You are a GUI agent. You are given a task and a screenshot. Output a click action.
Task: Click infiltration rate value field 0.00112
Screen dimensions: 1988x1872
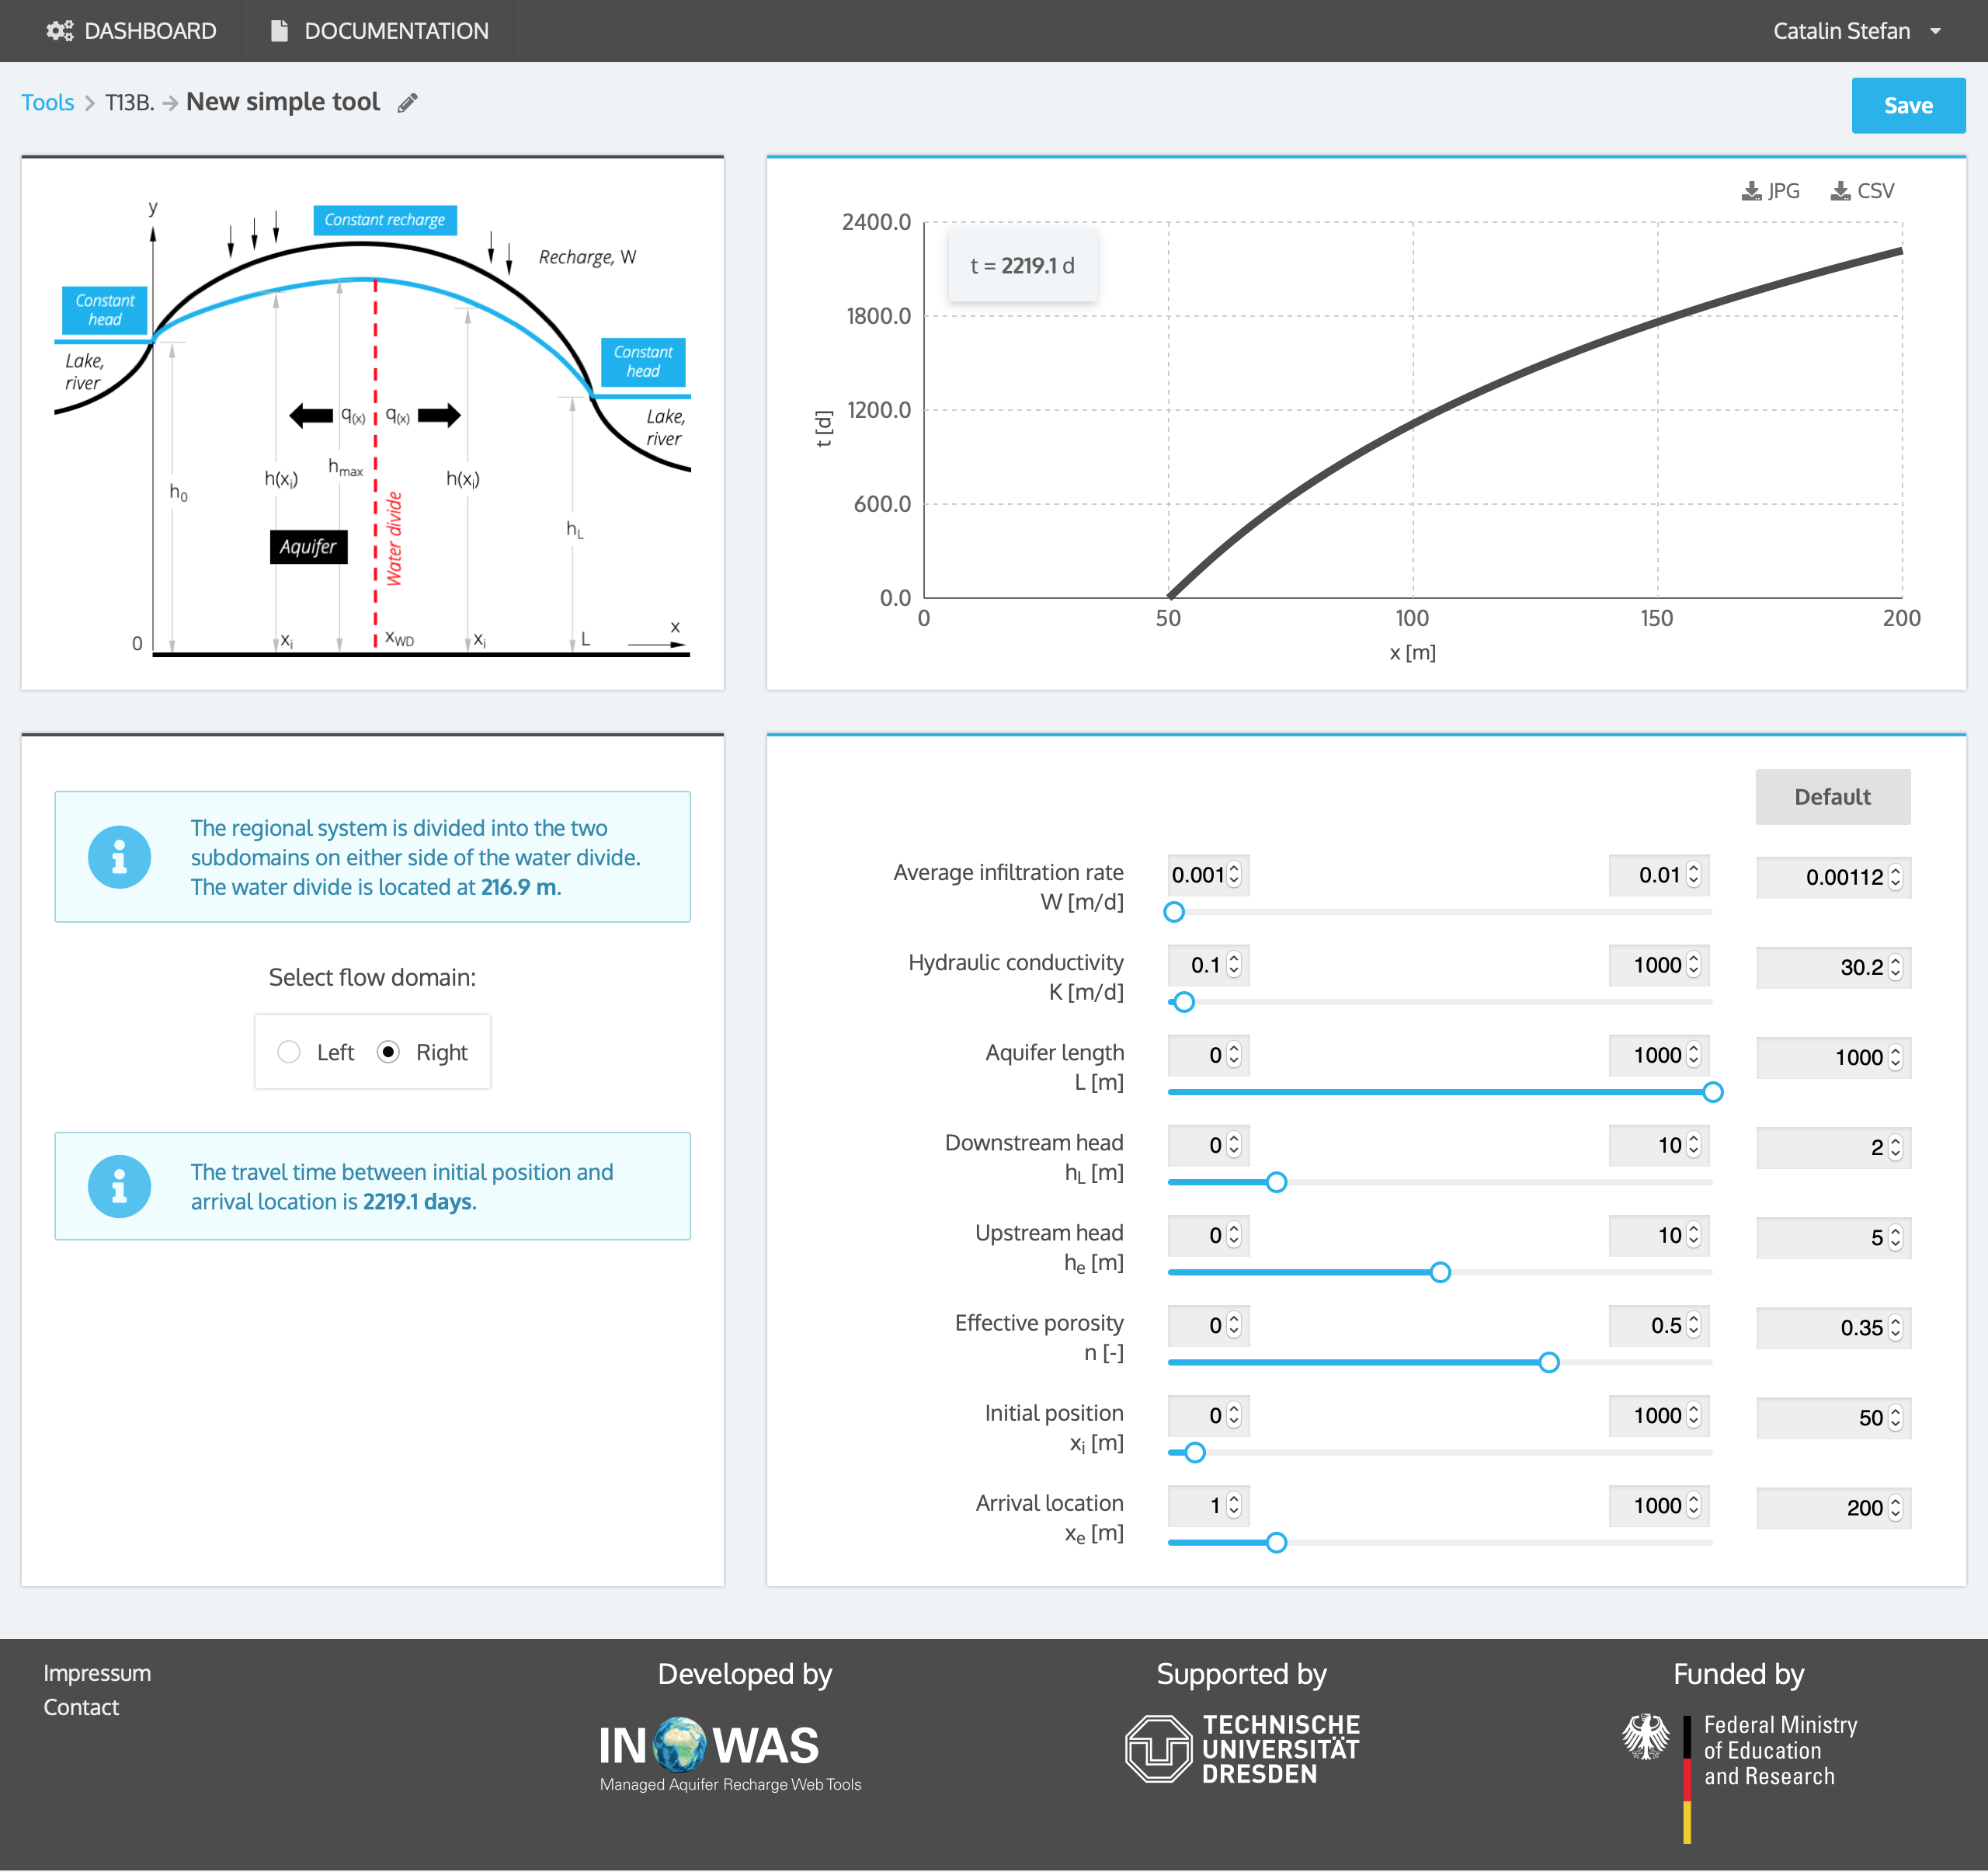coord(1833,877)
